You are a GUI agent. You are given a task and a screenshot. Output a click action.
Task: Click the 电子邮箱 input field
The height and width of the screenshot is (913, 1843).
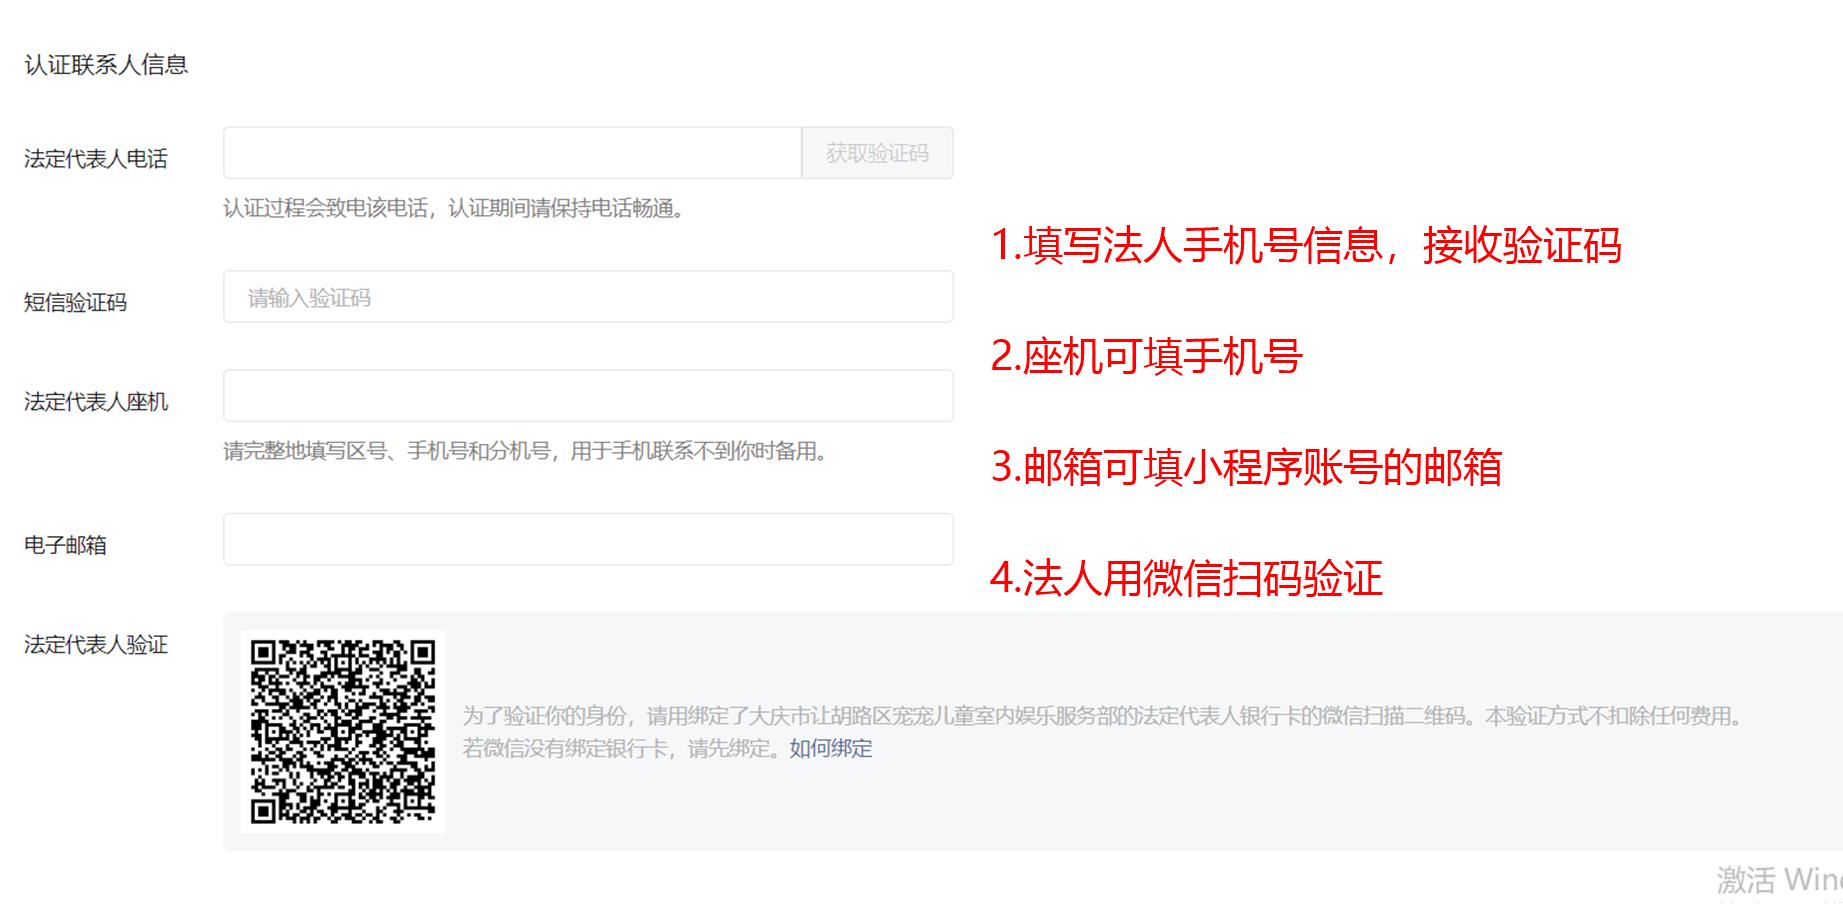coord(588,540)
